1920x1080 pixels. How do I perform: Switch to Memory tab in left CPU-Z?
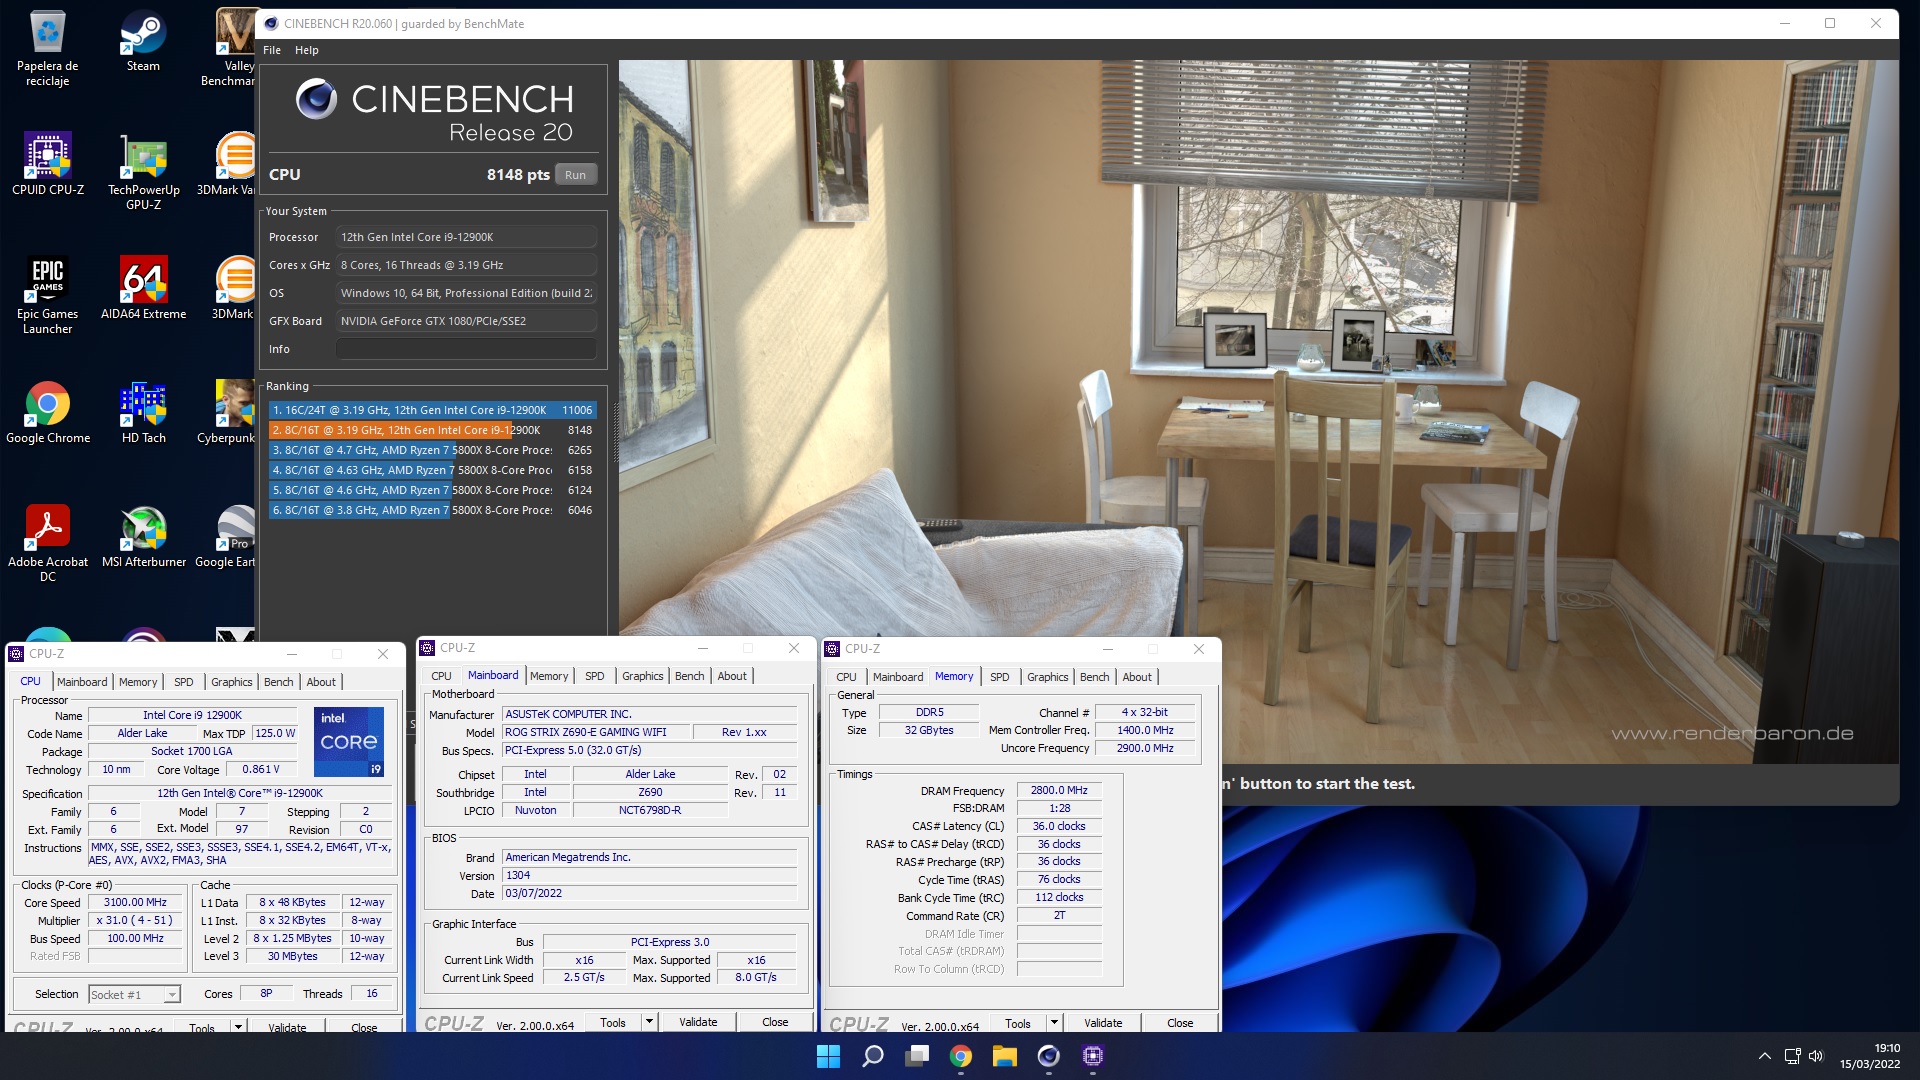[x=138, y=682]
